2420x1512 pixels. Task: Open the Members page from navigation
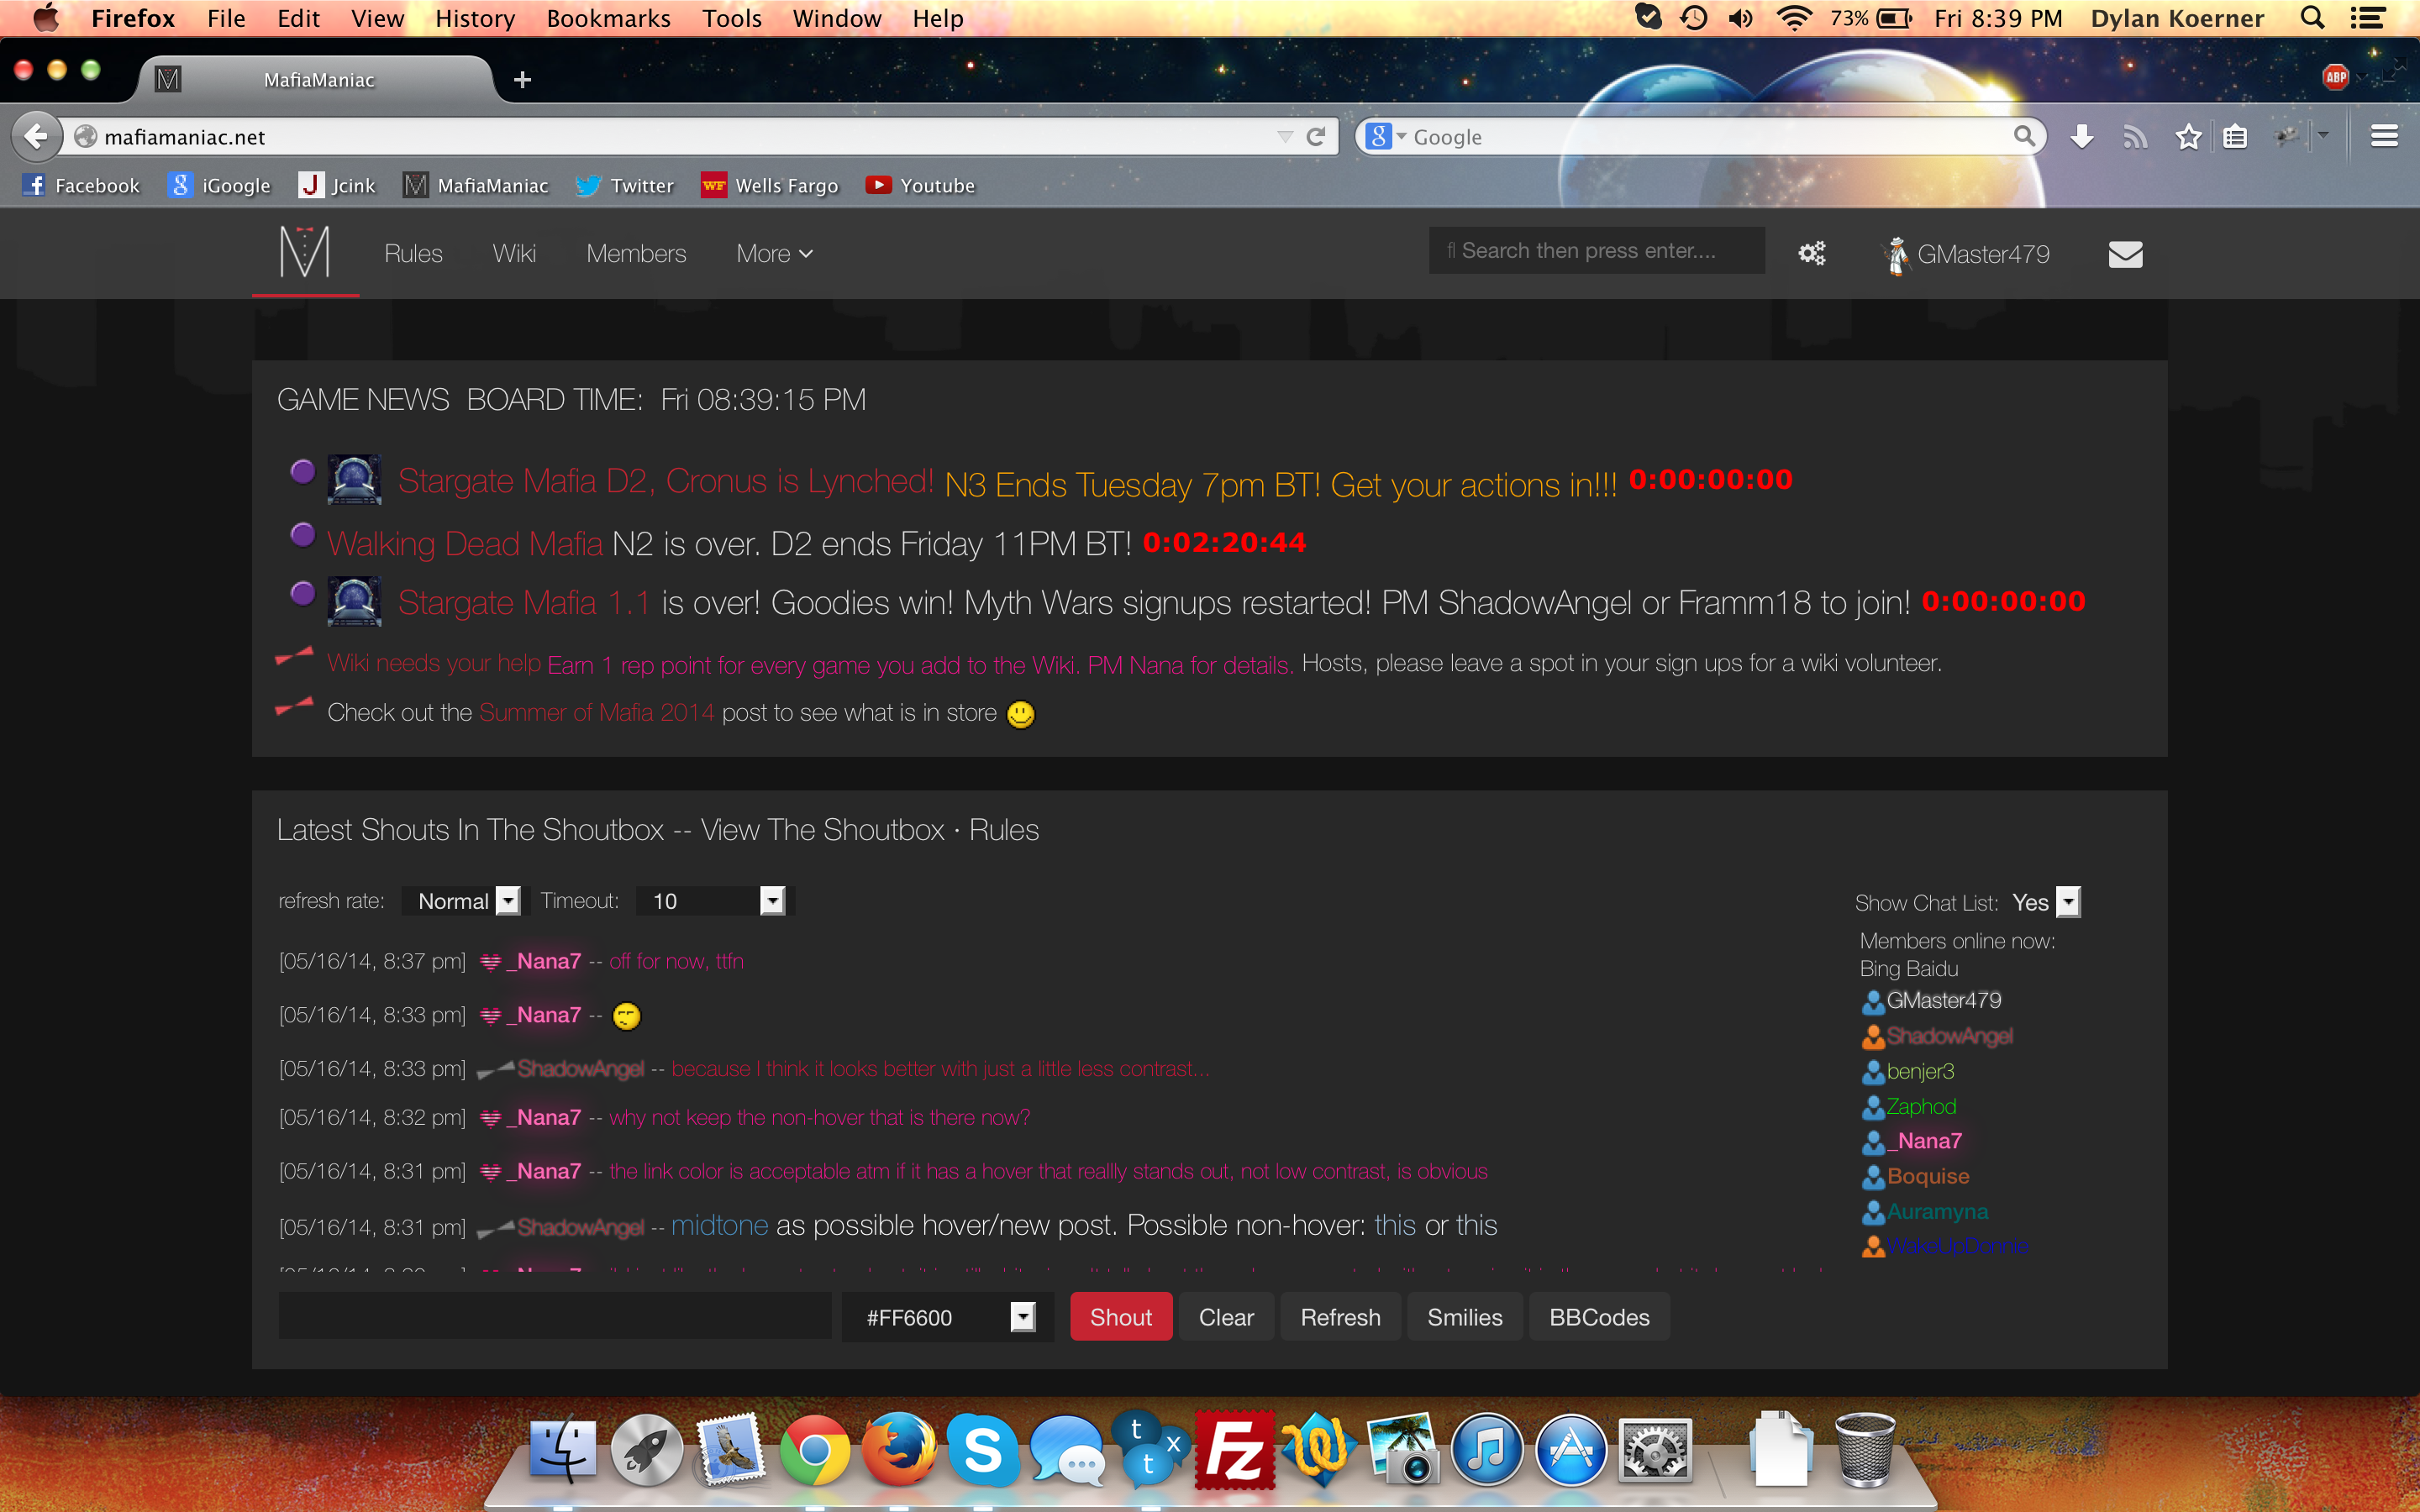[x=636, y=254]
